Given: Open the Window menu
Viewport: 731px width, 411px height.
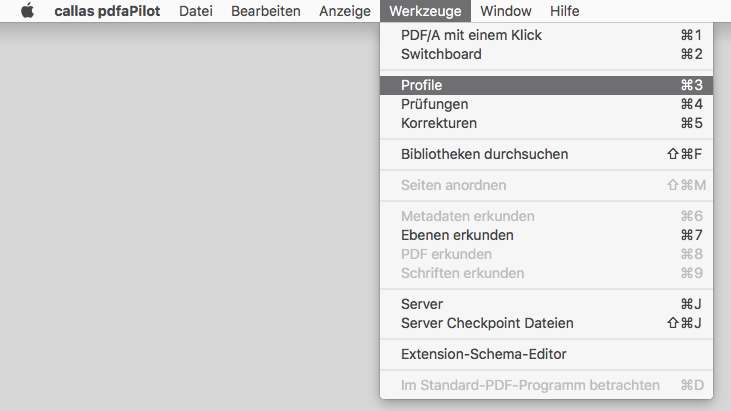Looking at the screenshot, I should [506, 11].
